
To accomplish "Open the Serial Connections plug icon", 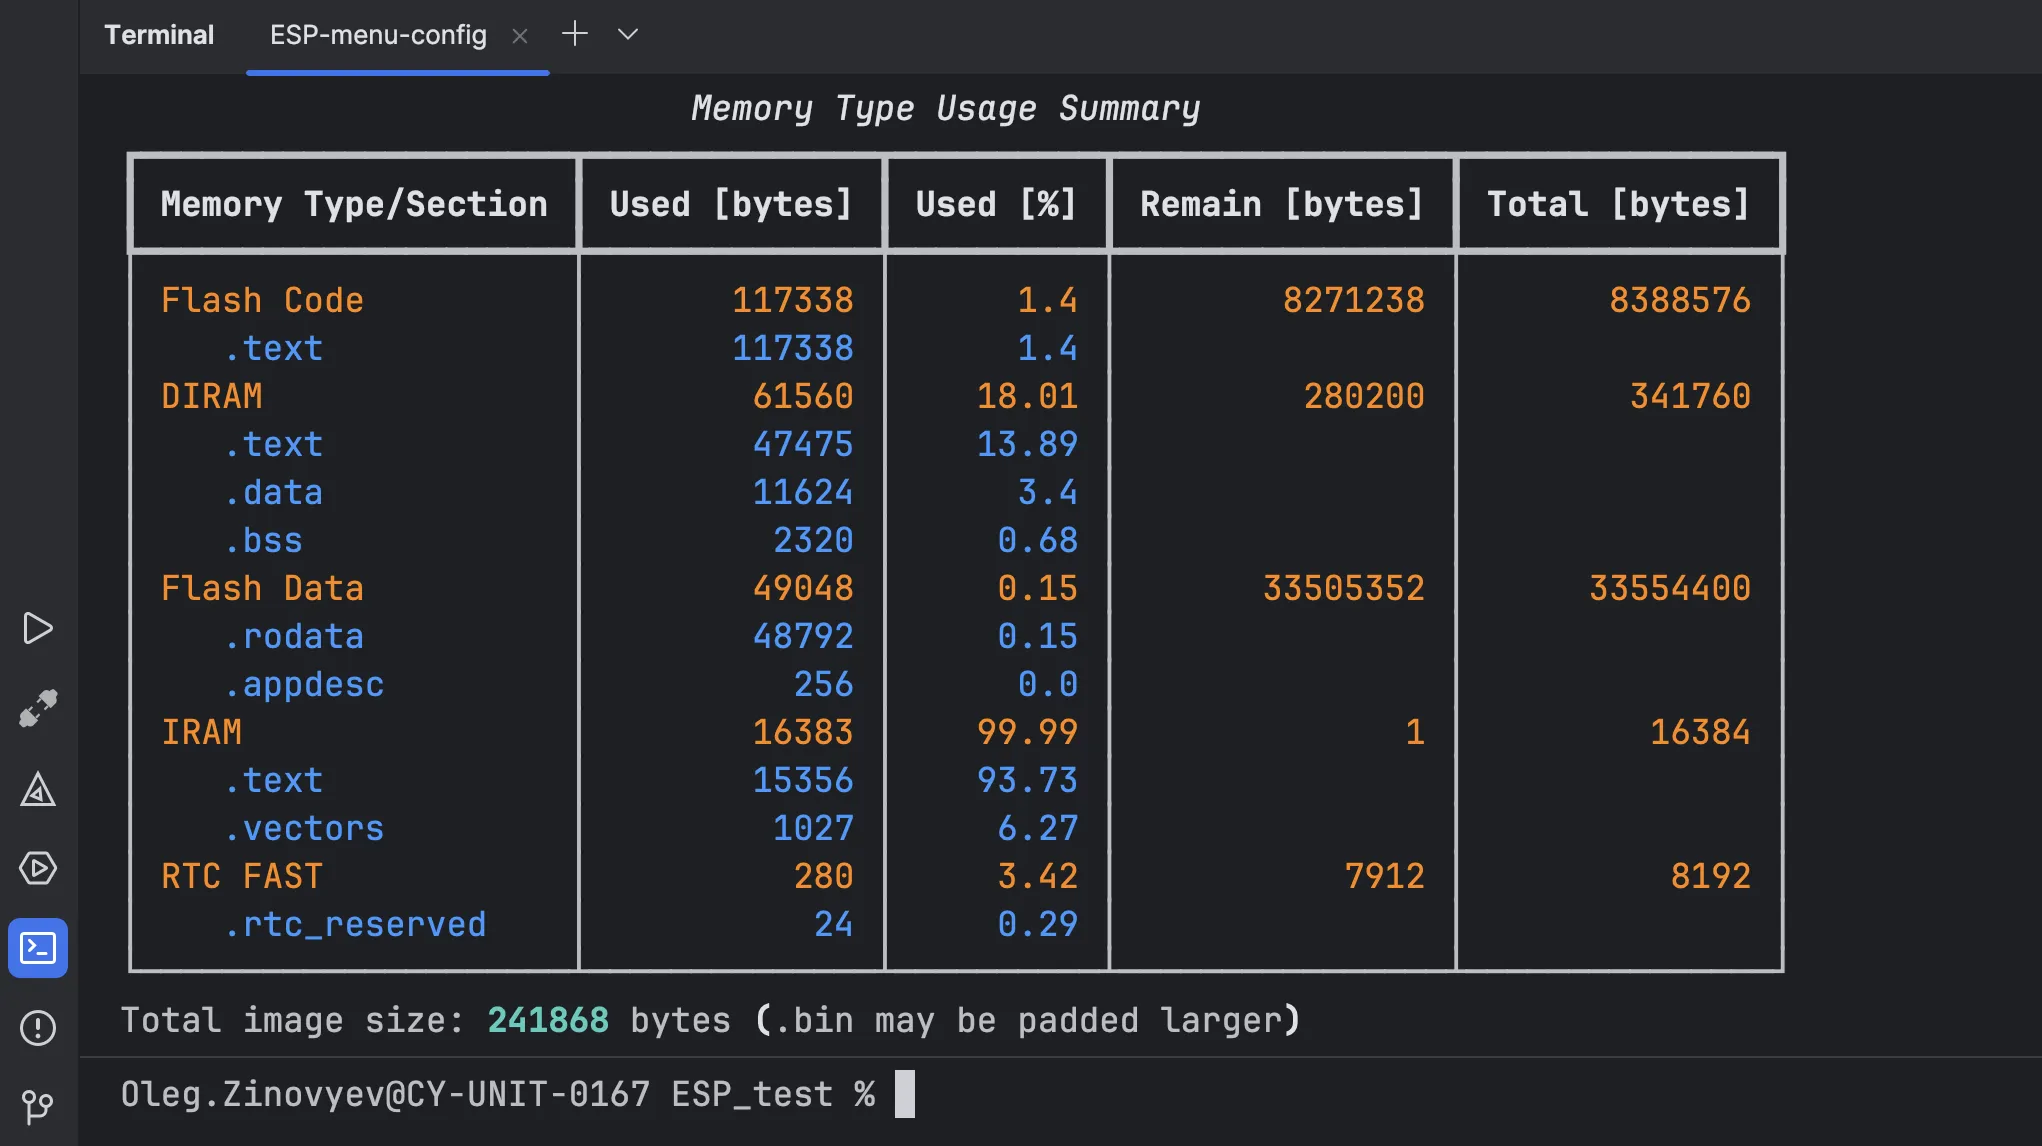I will [38, 708].
